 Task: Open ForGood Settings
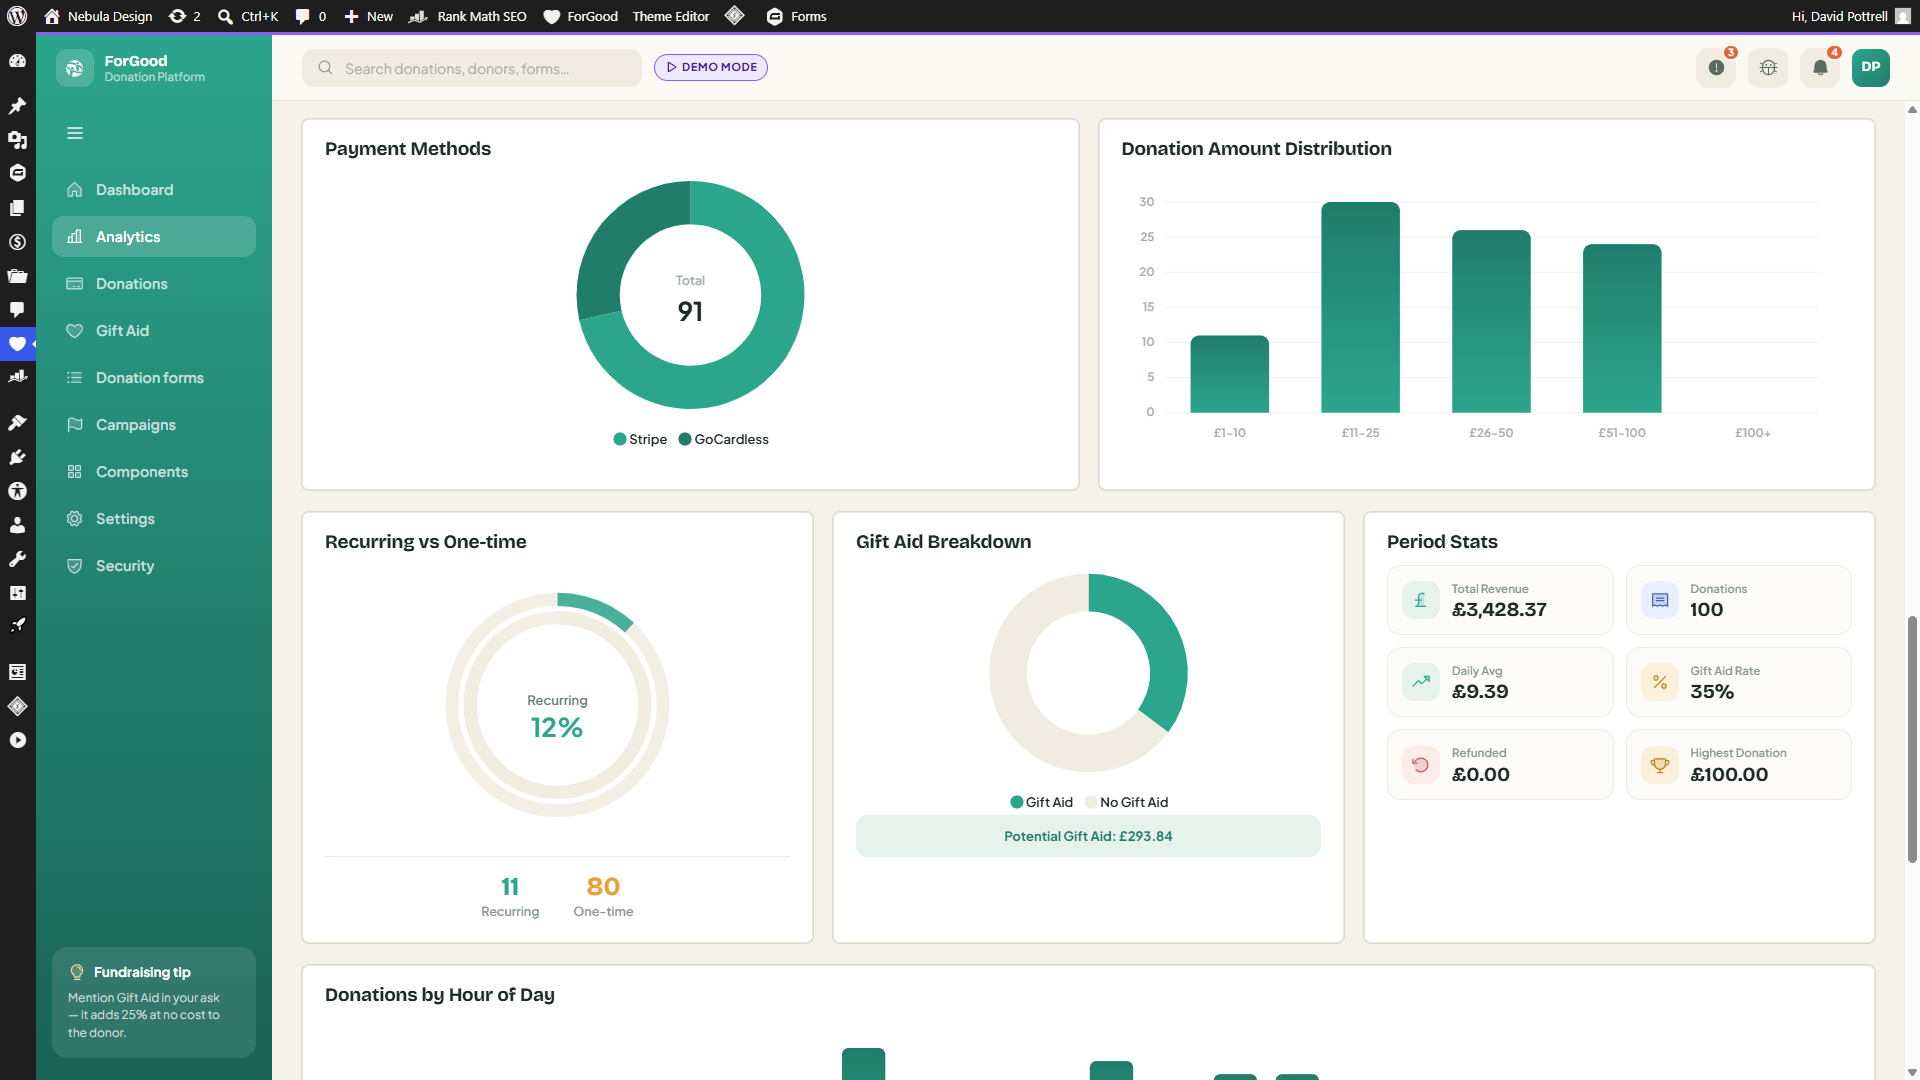tap(154, 519)
